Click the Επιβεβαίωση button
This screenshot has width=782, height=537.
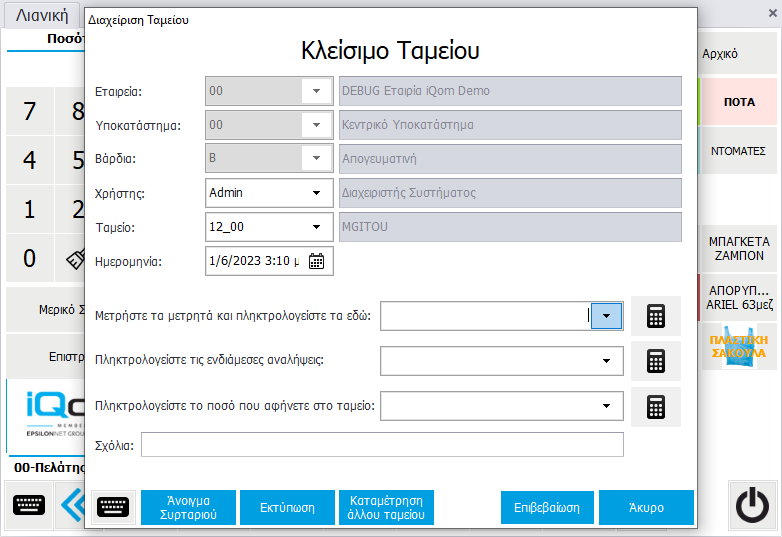pyautogui.click(x=547, y=508)
